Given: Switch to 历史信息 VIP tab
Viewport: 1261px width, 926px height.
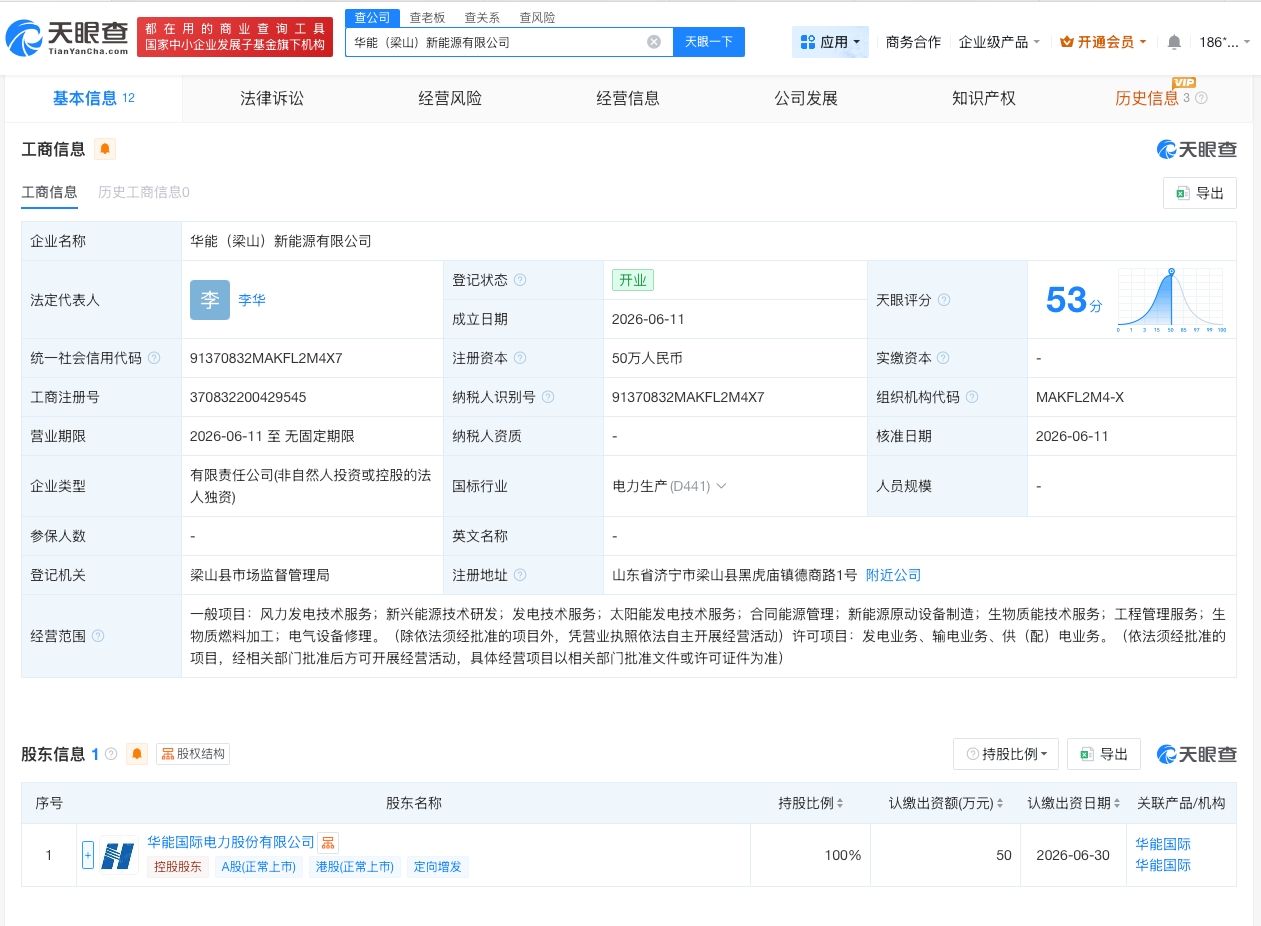Looking at the screenshot, I should pyautogui.click(x=1160, y=98).
